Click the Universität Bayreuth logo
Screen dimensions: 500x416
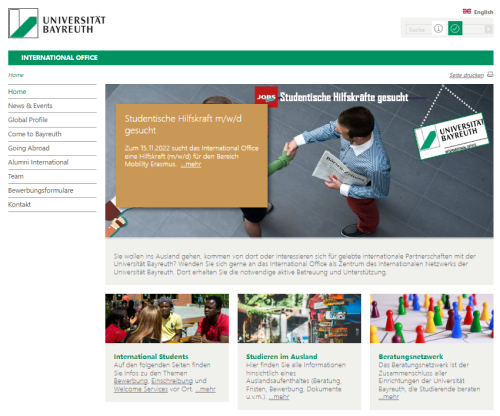click(57, 23)
